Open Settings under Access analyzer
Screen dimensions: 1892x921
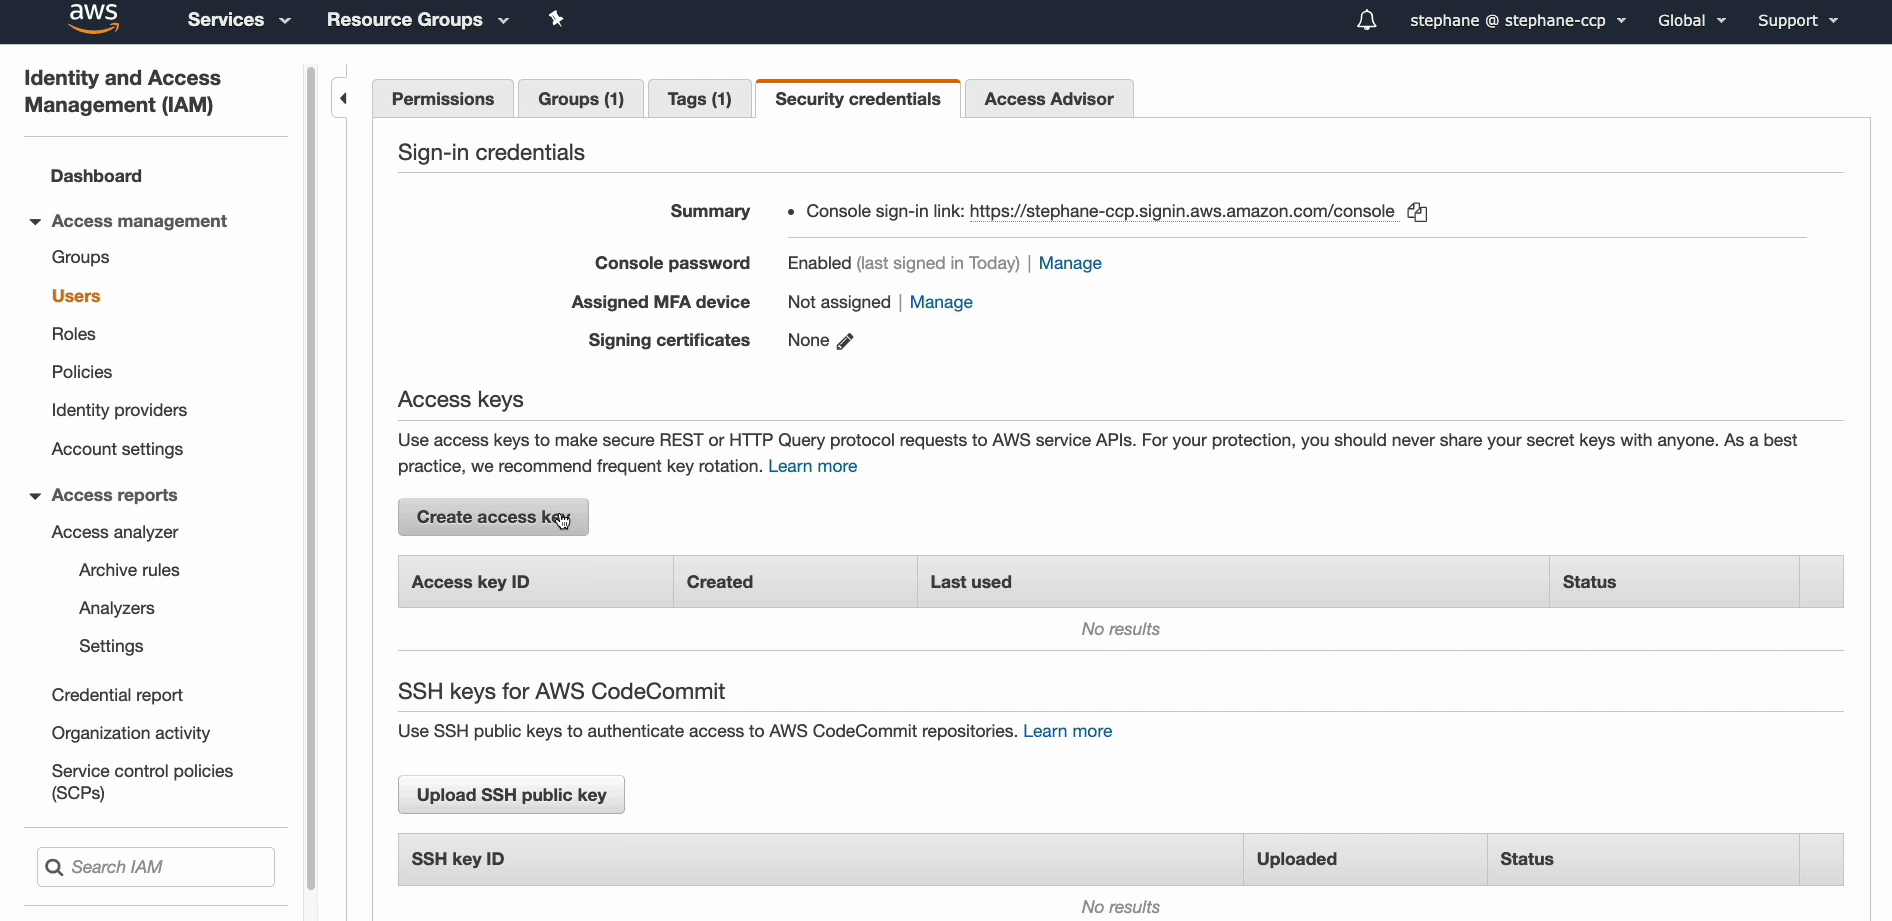click(x=111, y=646)
